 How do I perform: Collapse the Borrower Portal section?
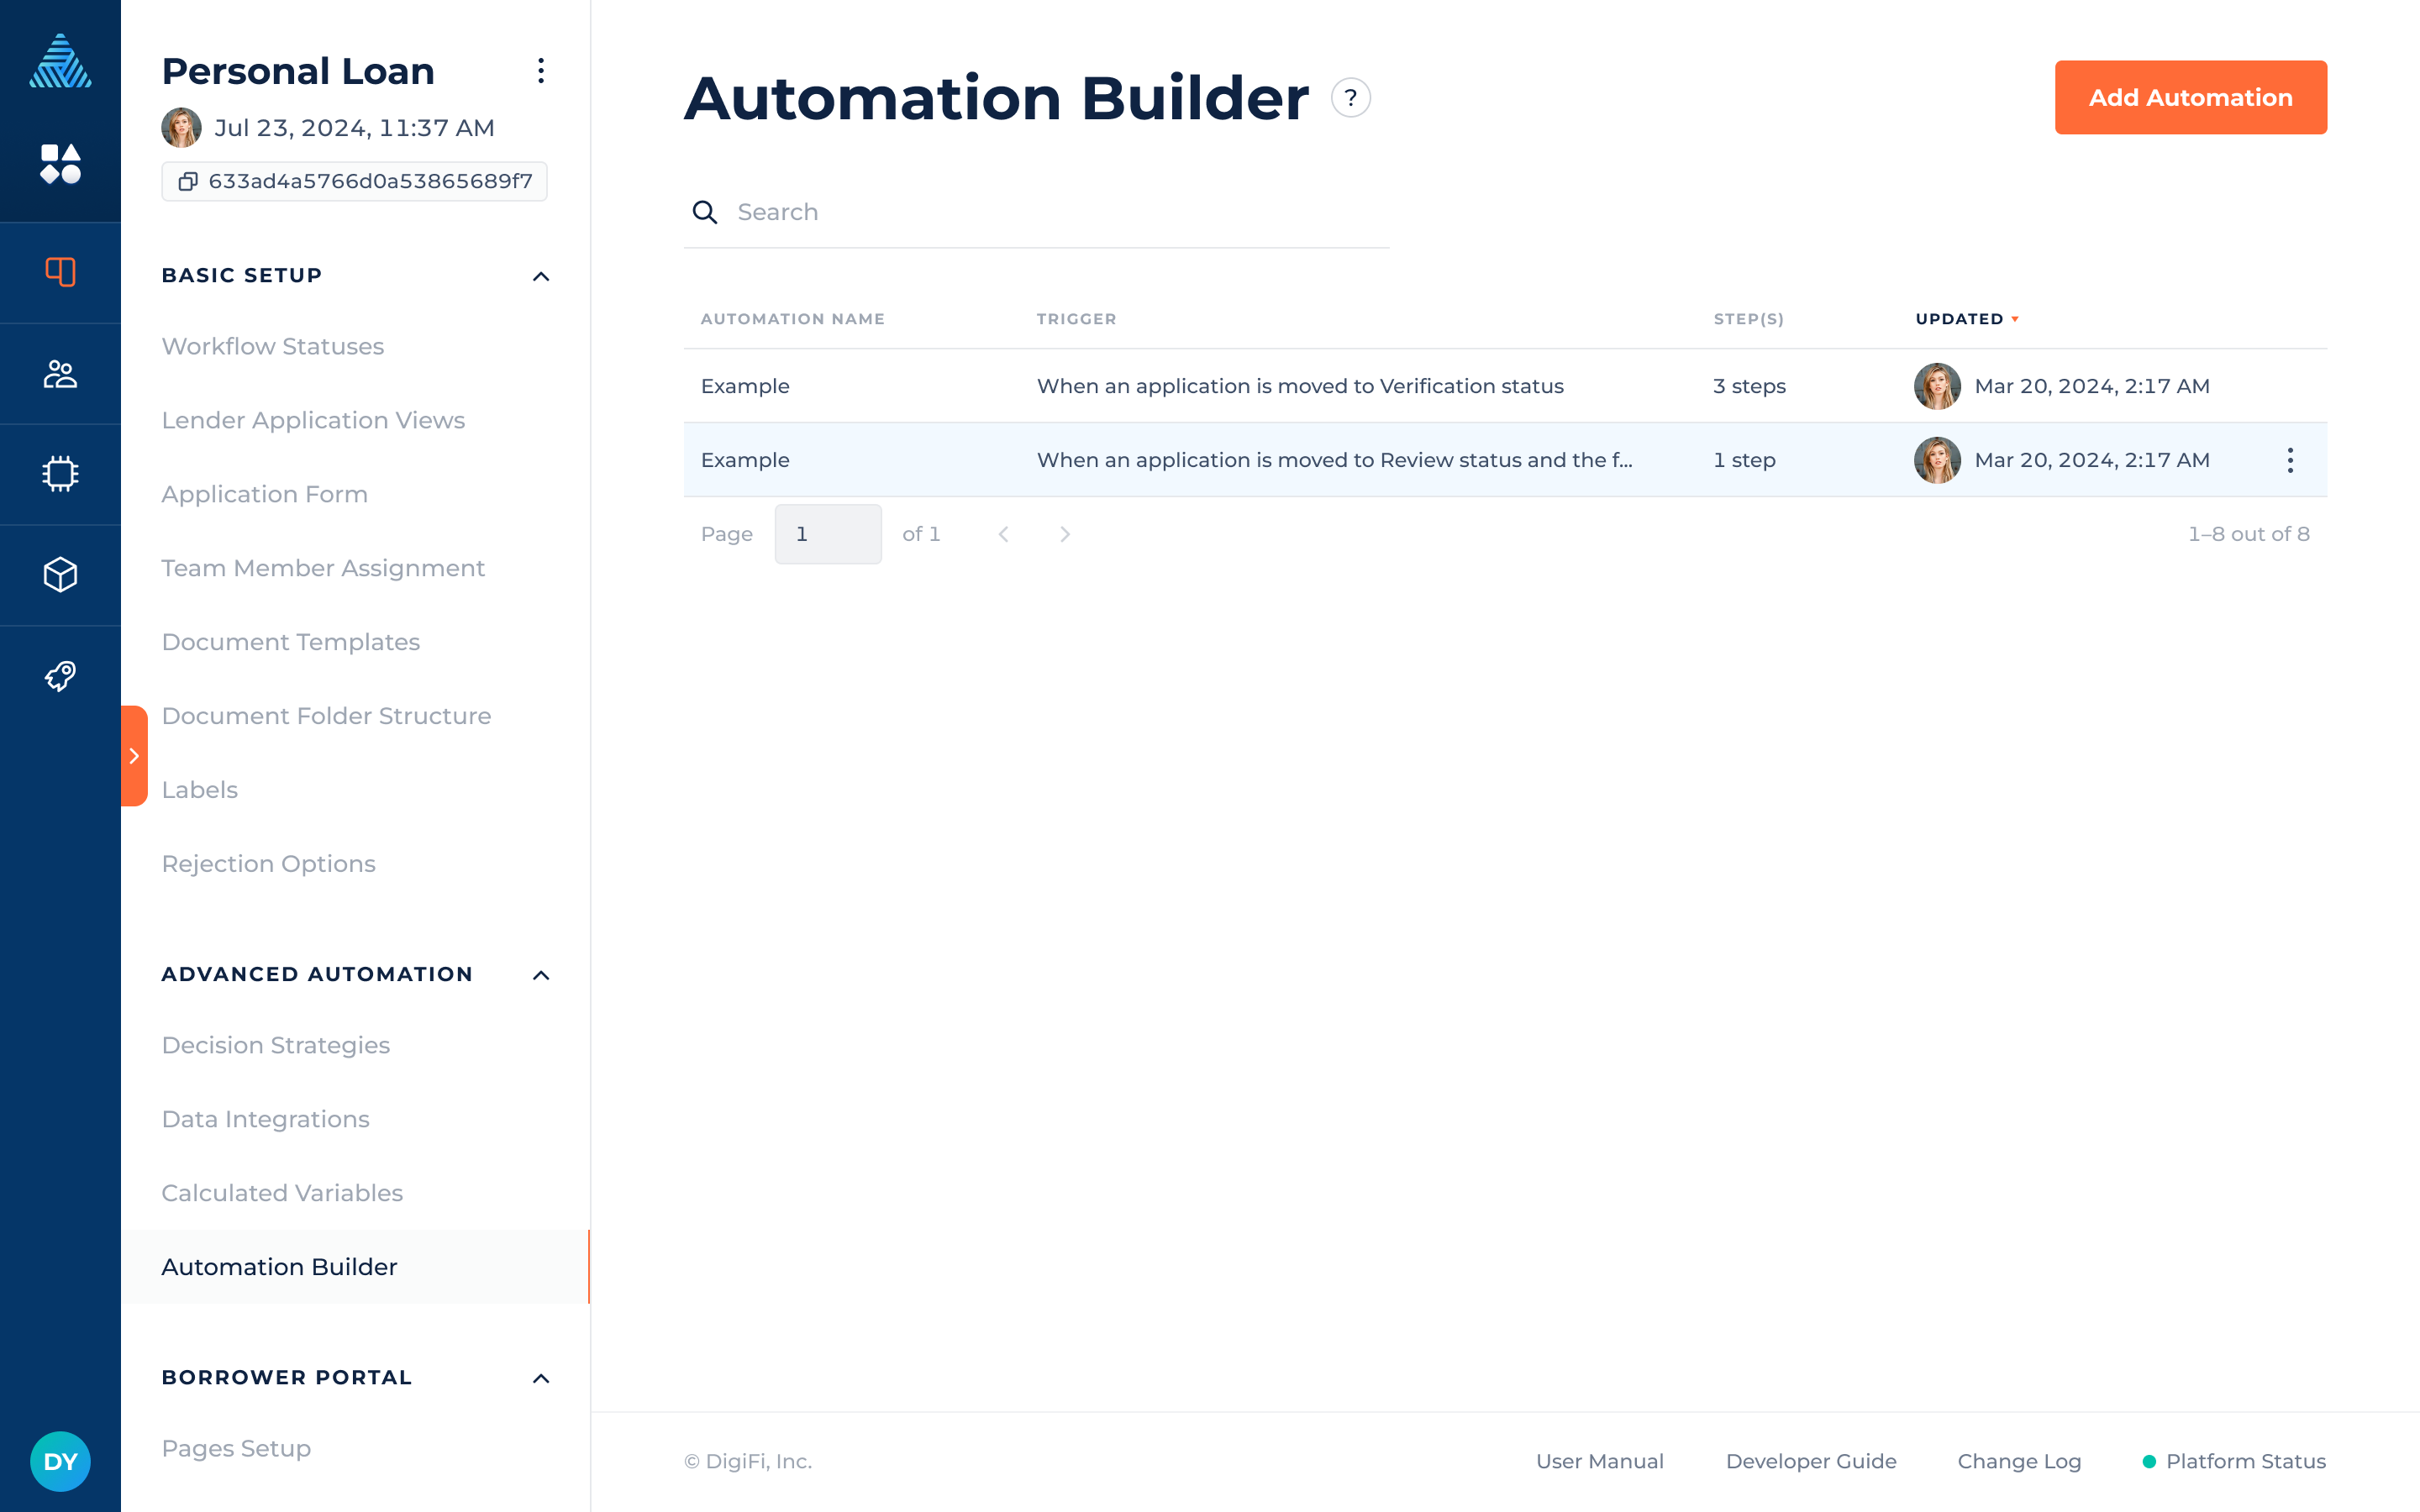pyautogui.click(x=541, y=1377)
